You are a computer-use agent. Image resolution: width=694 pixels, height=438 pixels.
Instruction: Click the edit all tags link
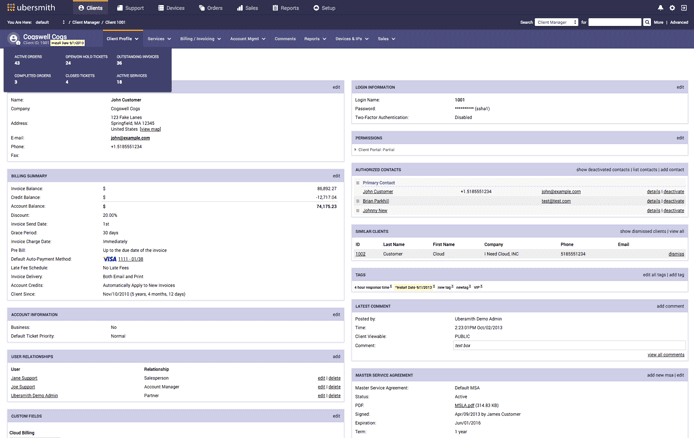click(x=654, y=275)
